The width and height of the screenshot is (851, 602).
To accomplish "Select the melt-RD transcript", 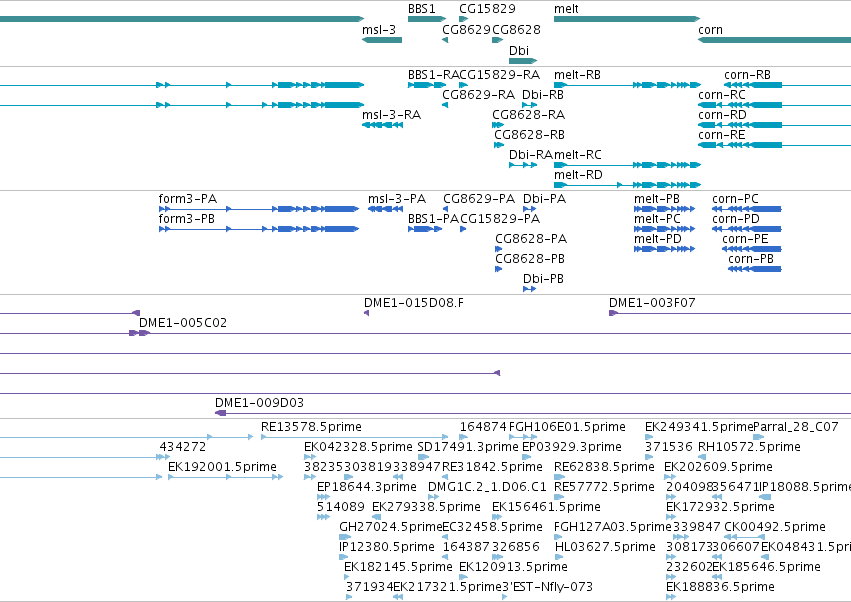I will point(627,185).
